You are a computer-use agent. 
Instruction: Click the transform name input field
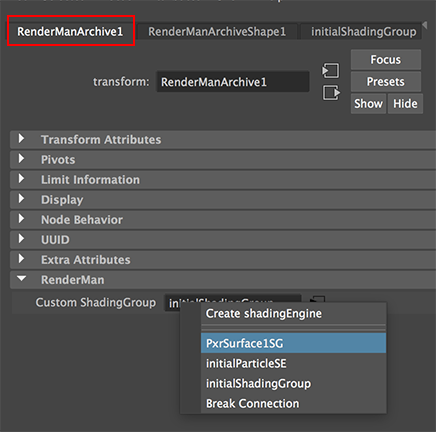tap(233, 82)
